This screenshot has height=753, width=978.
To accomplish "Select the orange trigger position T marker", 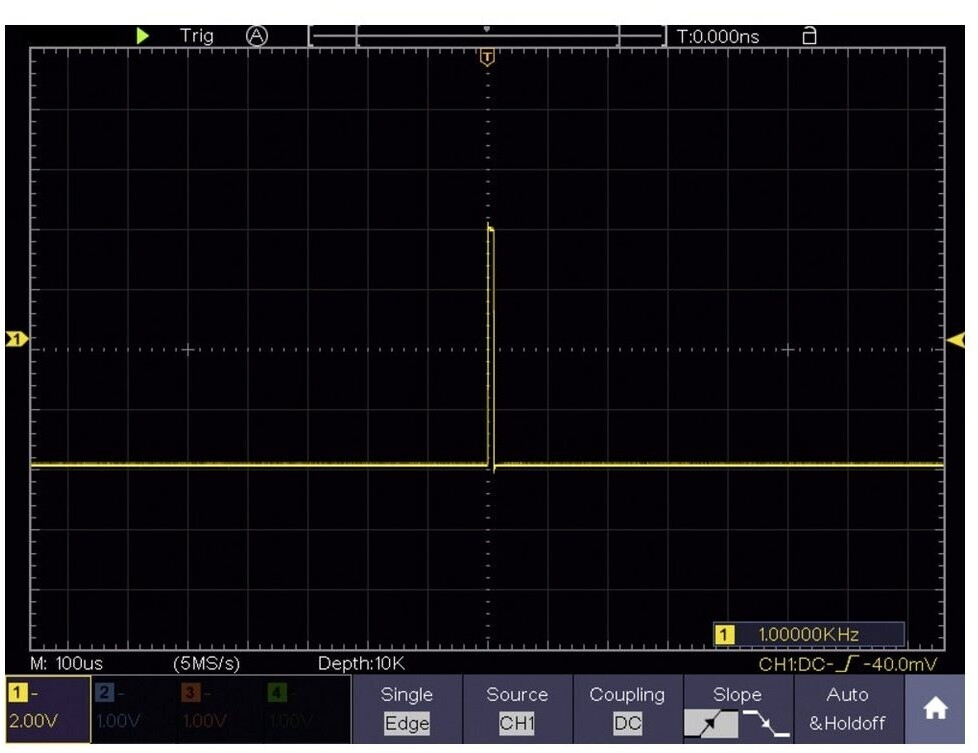I will pos(487,58).
